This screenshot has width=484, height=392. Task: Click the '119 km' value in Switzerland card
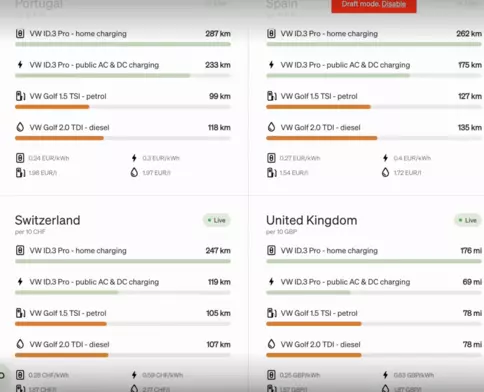point(219,282)
